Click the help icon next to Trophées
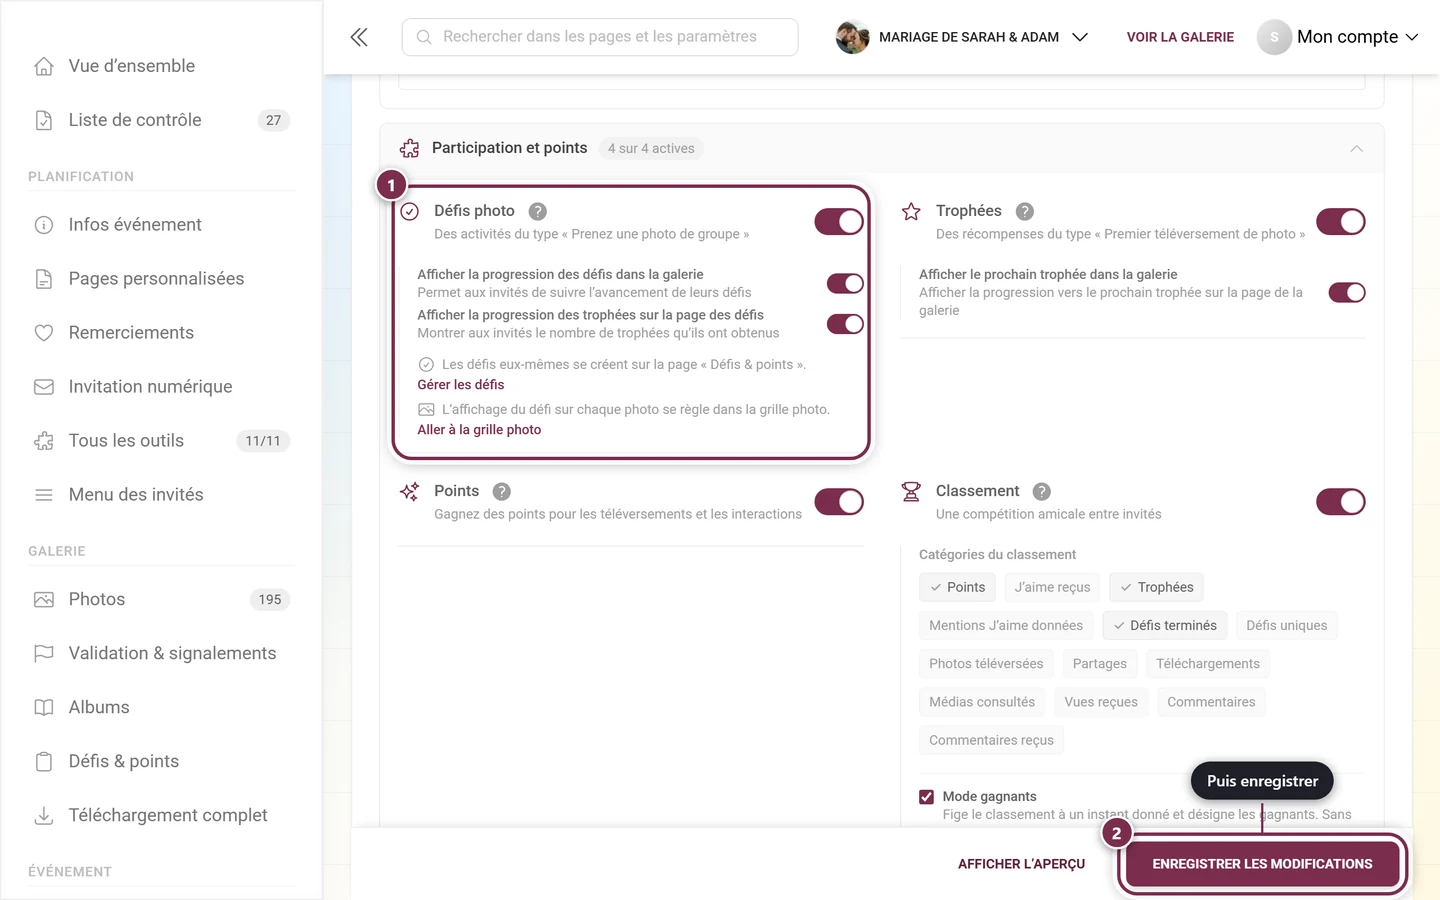This screenshot has width=1440, height=900. click(1025, 211)
